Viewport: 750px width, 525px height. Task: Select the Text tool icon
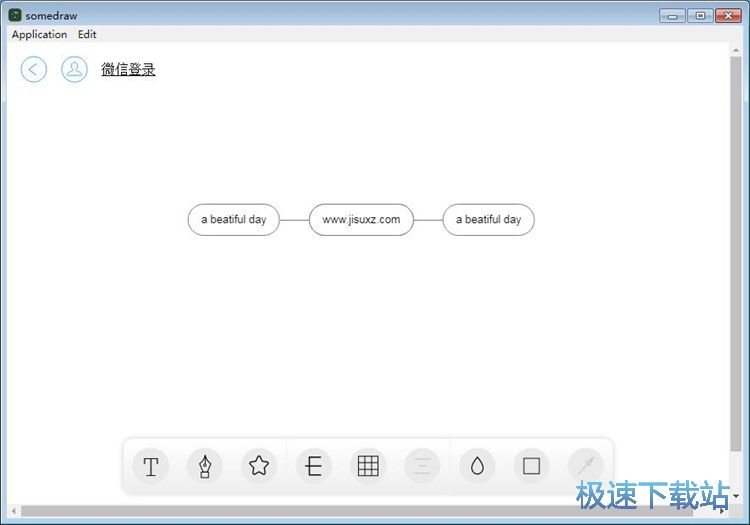point(151,466)
